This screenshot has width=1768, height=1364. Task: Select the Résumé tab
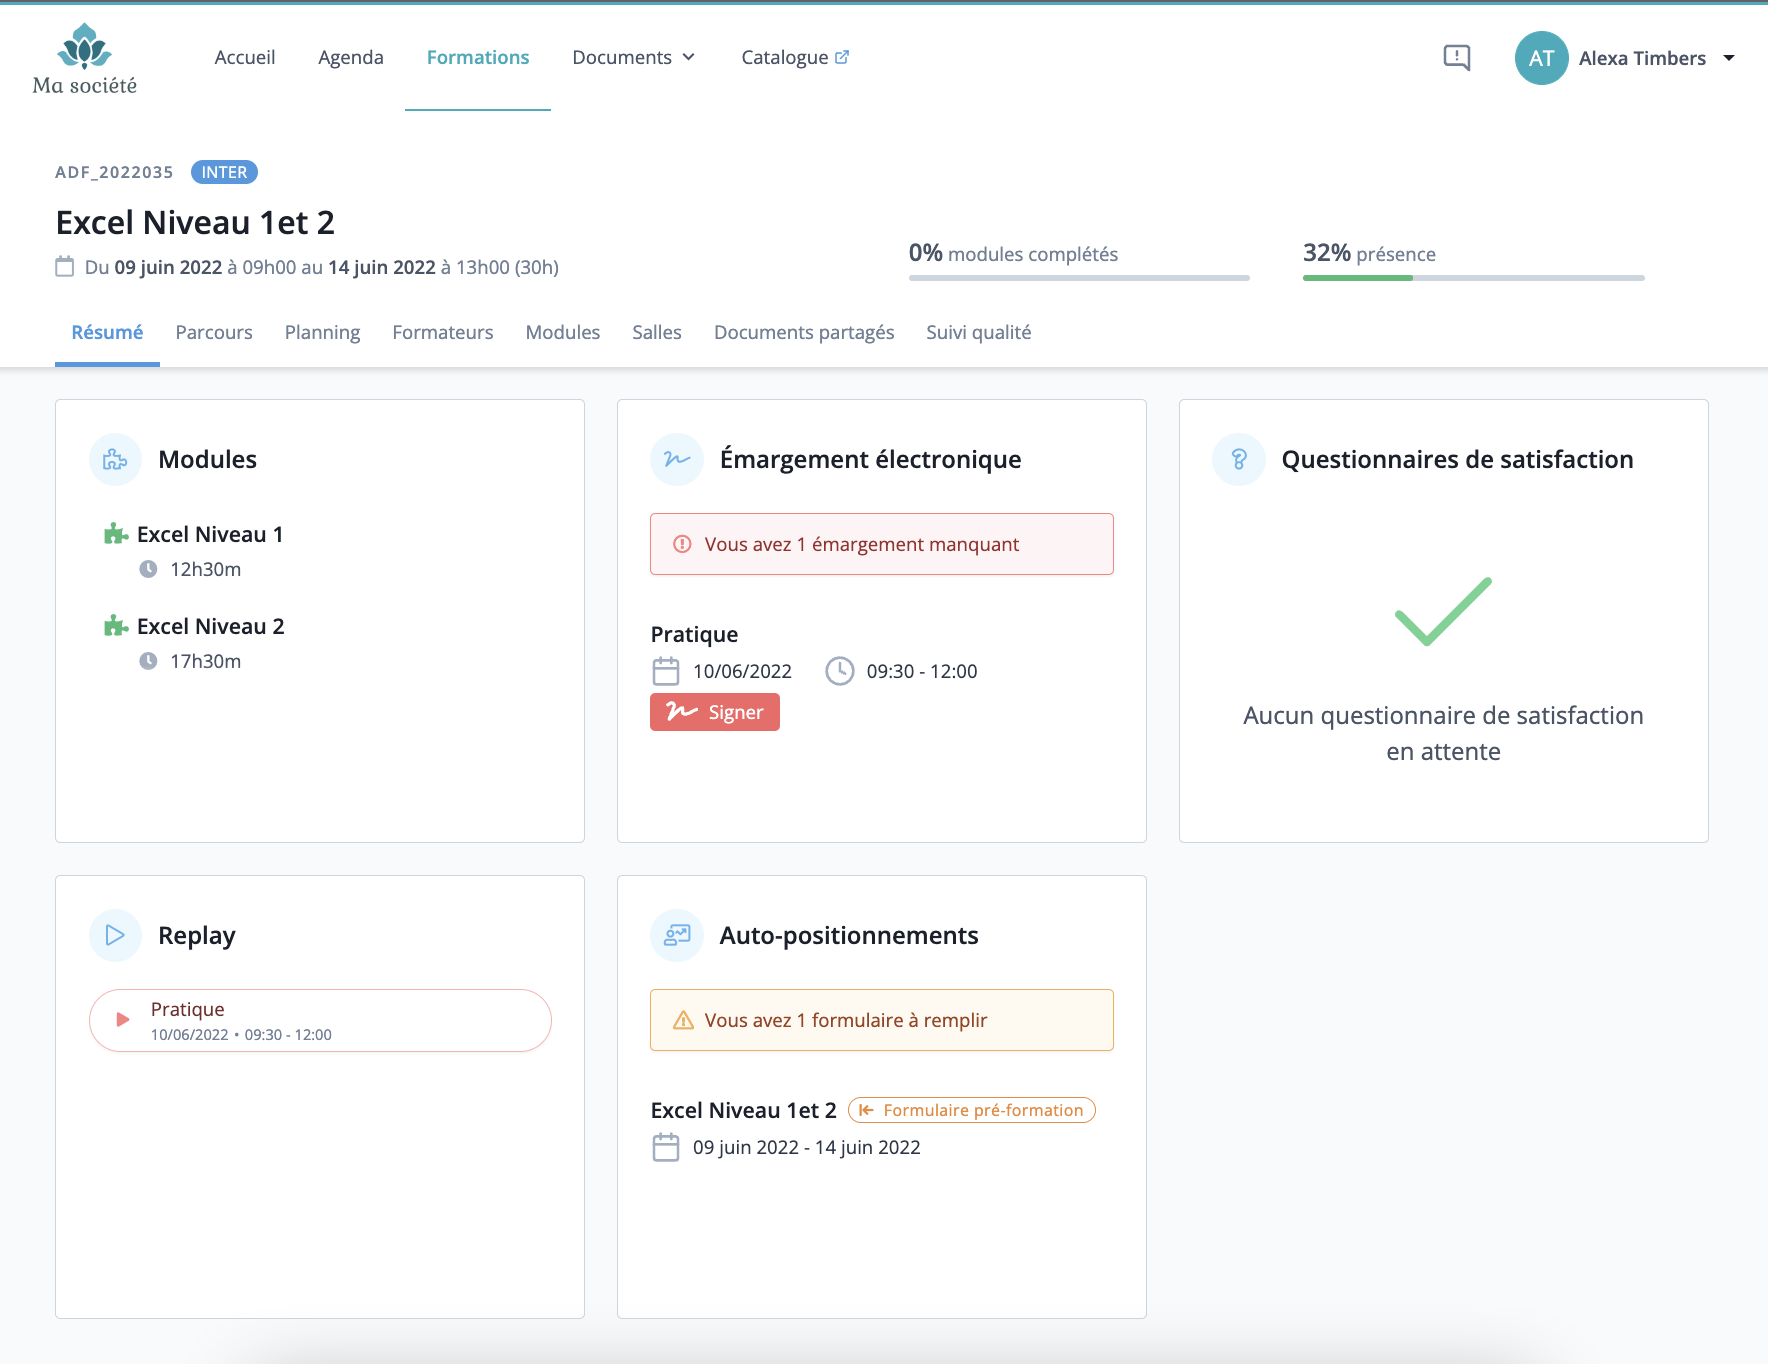click(x=107, y=332)
